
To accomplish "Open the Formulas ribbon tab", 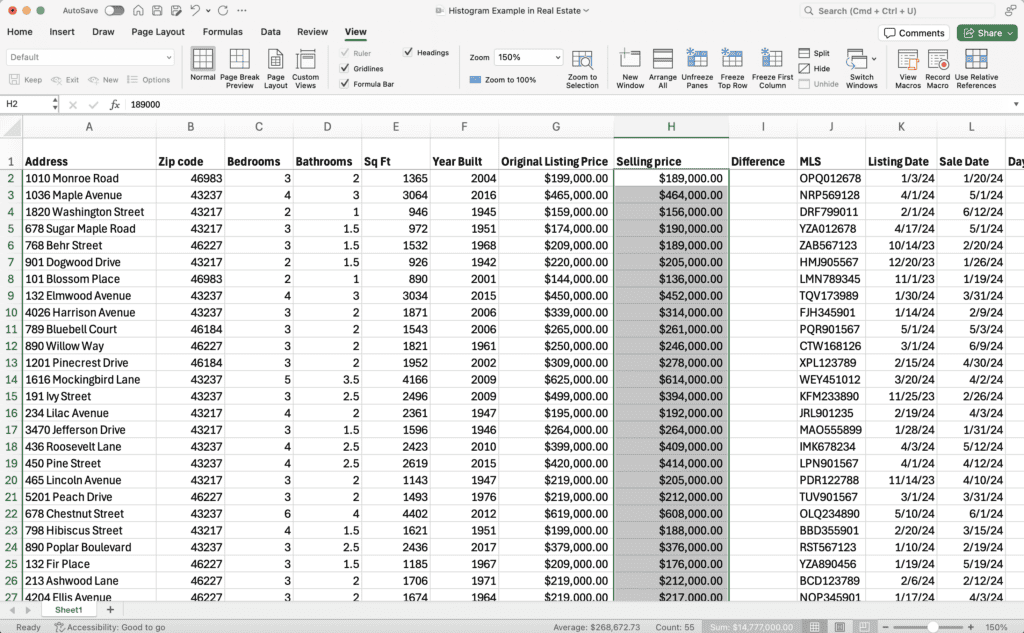I will [222, 32].
